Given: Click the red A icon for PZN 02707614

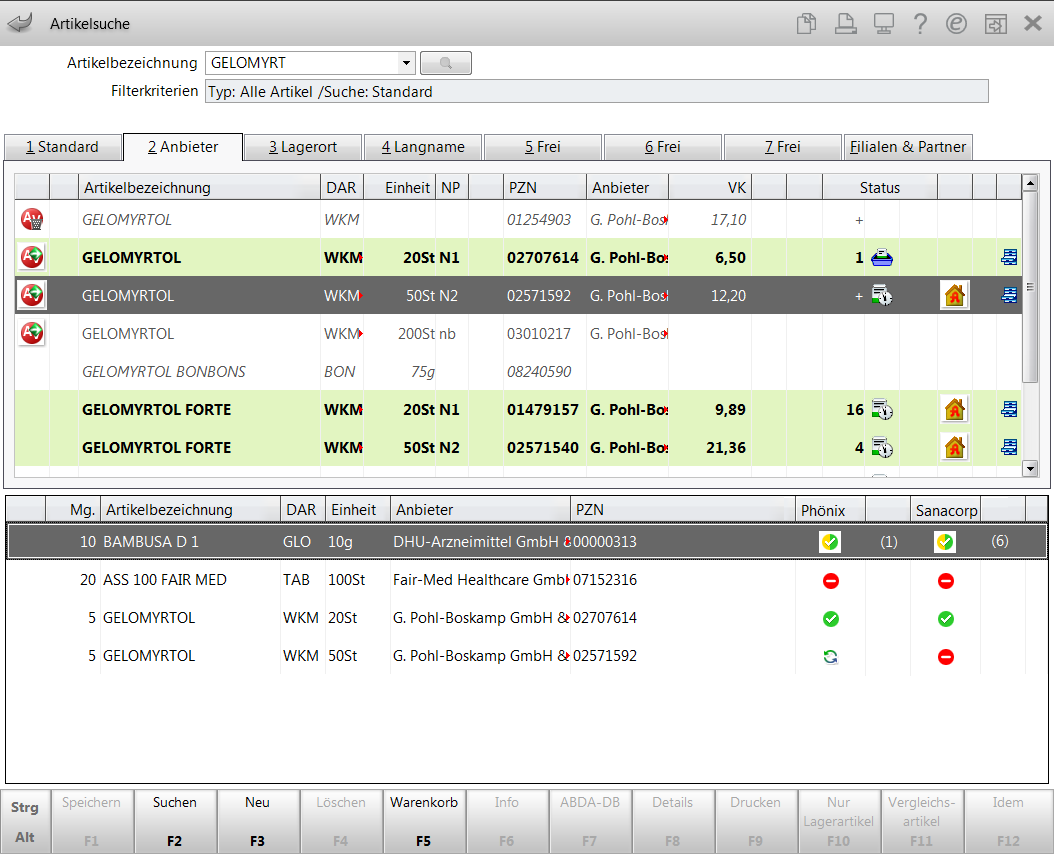Looking at the screenshot, I should pyautogui.click(x=32, y=257).
